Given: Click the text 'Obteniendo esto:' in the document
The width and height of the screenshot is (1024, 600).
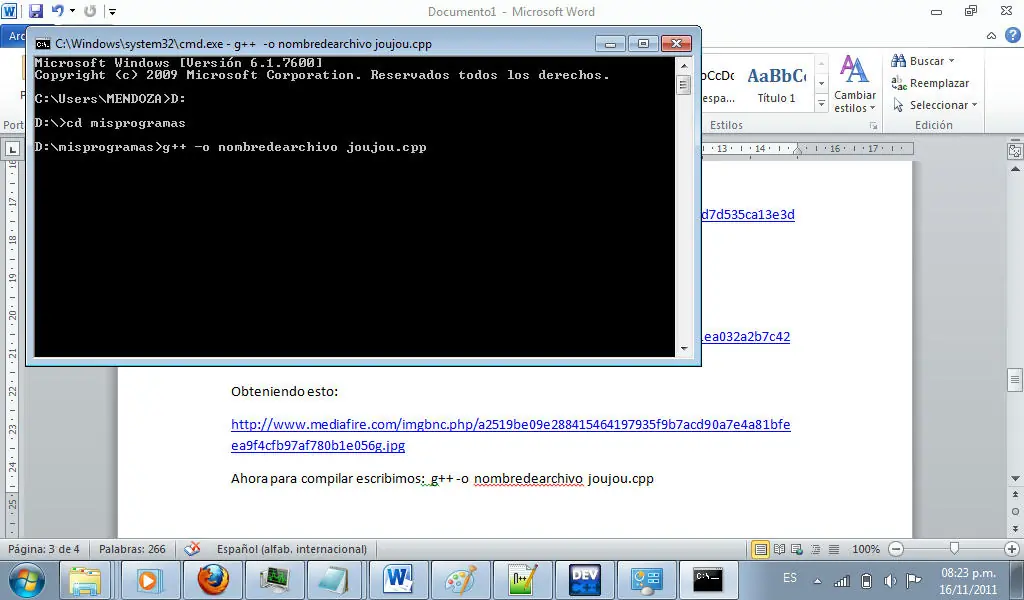Looking at the screenshot, I should (x=285, y=391).
